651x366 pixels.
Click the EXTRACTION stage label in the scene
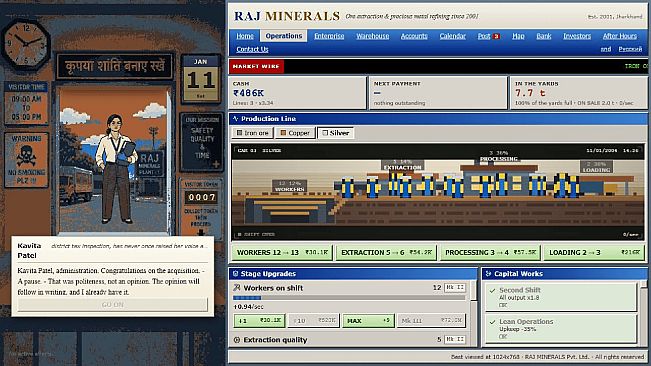click(x=402, y=164)
